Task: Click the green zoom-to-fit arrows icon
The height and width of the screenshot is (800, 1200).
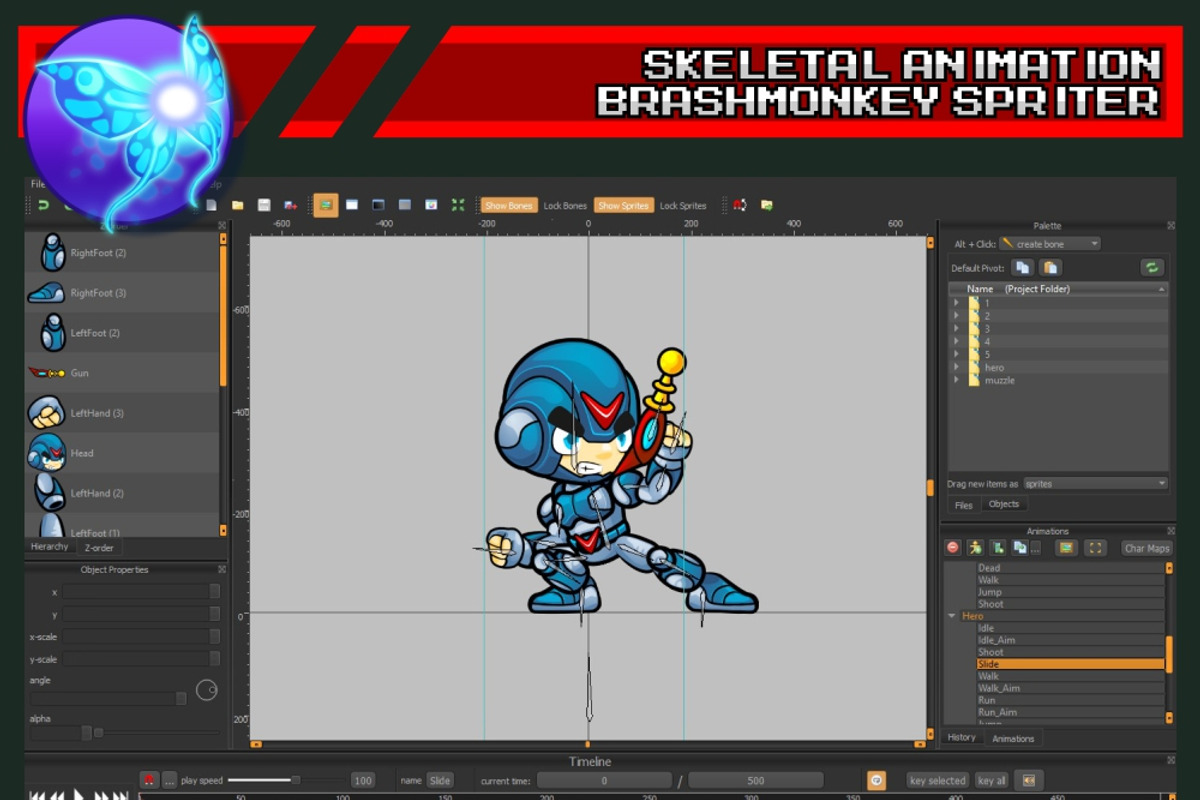Action: [x=458, y=205]
